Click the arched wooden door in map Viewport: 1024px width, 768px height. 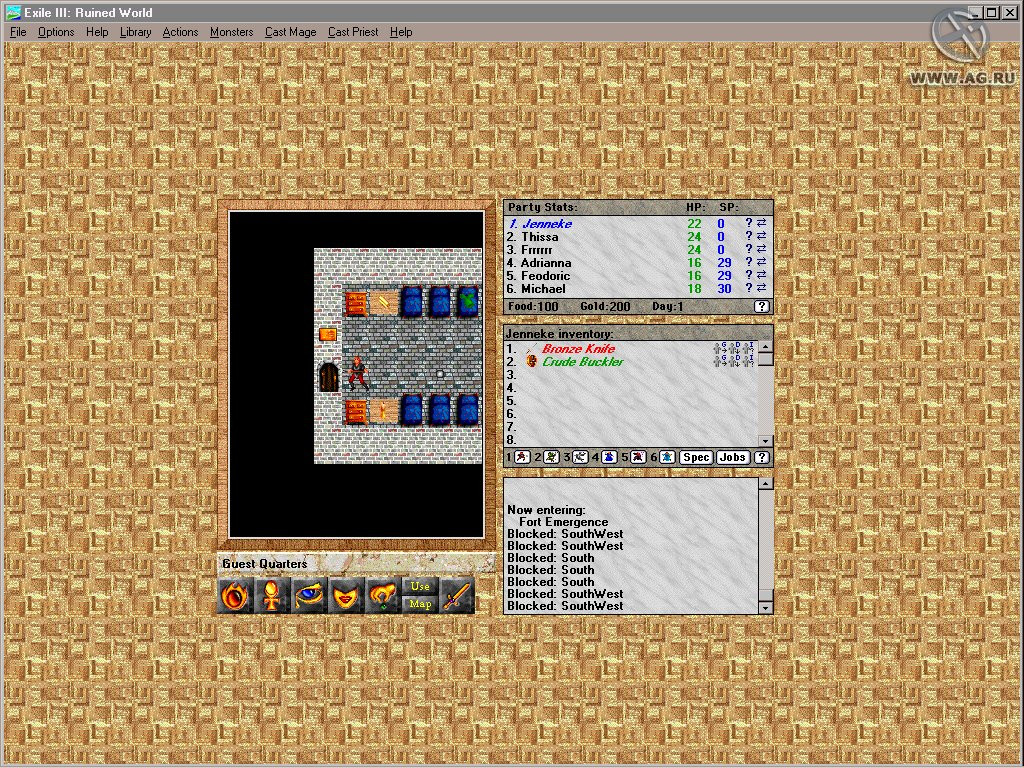pos(328,377)
